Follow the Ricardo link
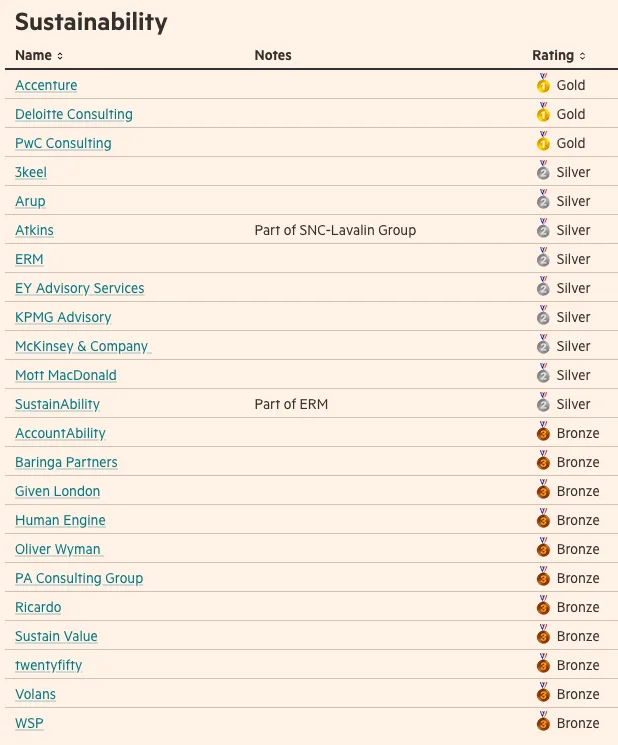 point(38,607)
